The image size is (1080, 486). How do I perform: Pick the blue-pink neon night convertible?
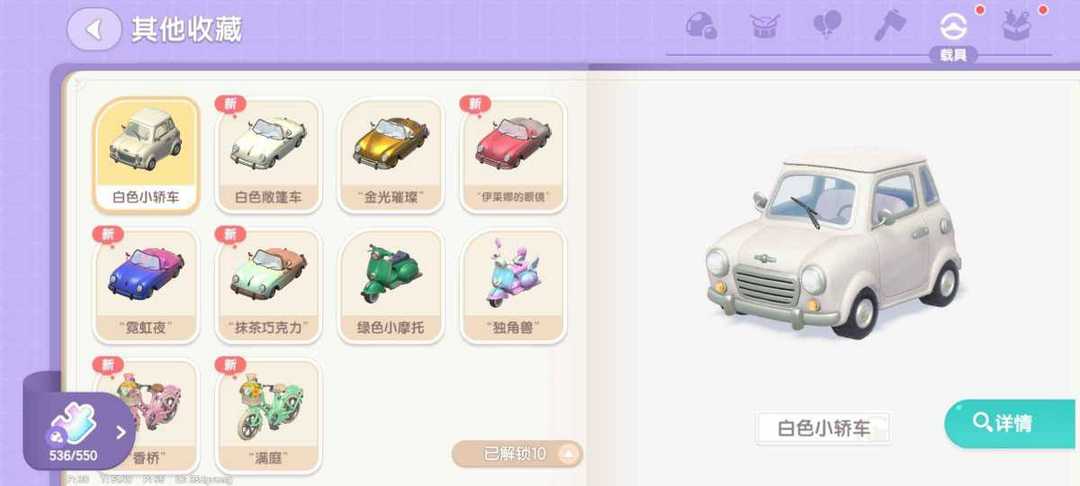pos(146,286)
